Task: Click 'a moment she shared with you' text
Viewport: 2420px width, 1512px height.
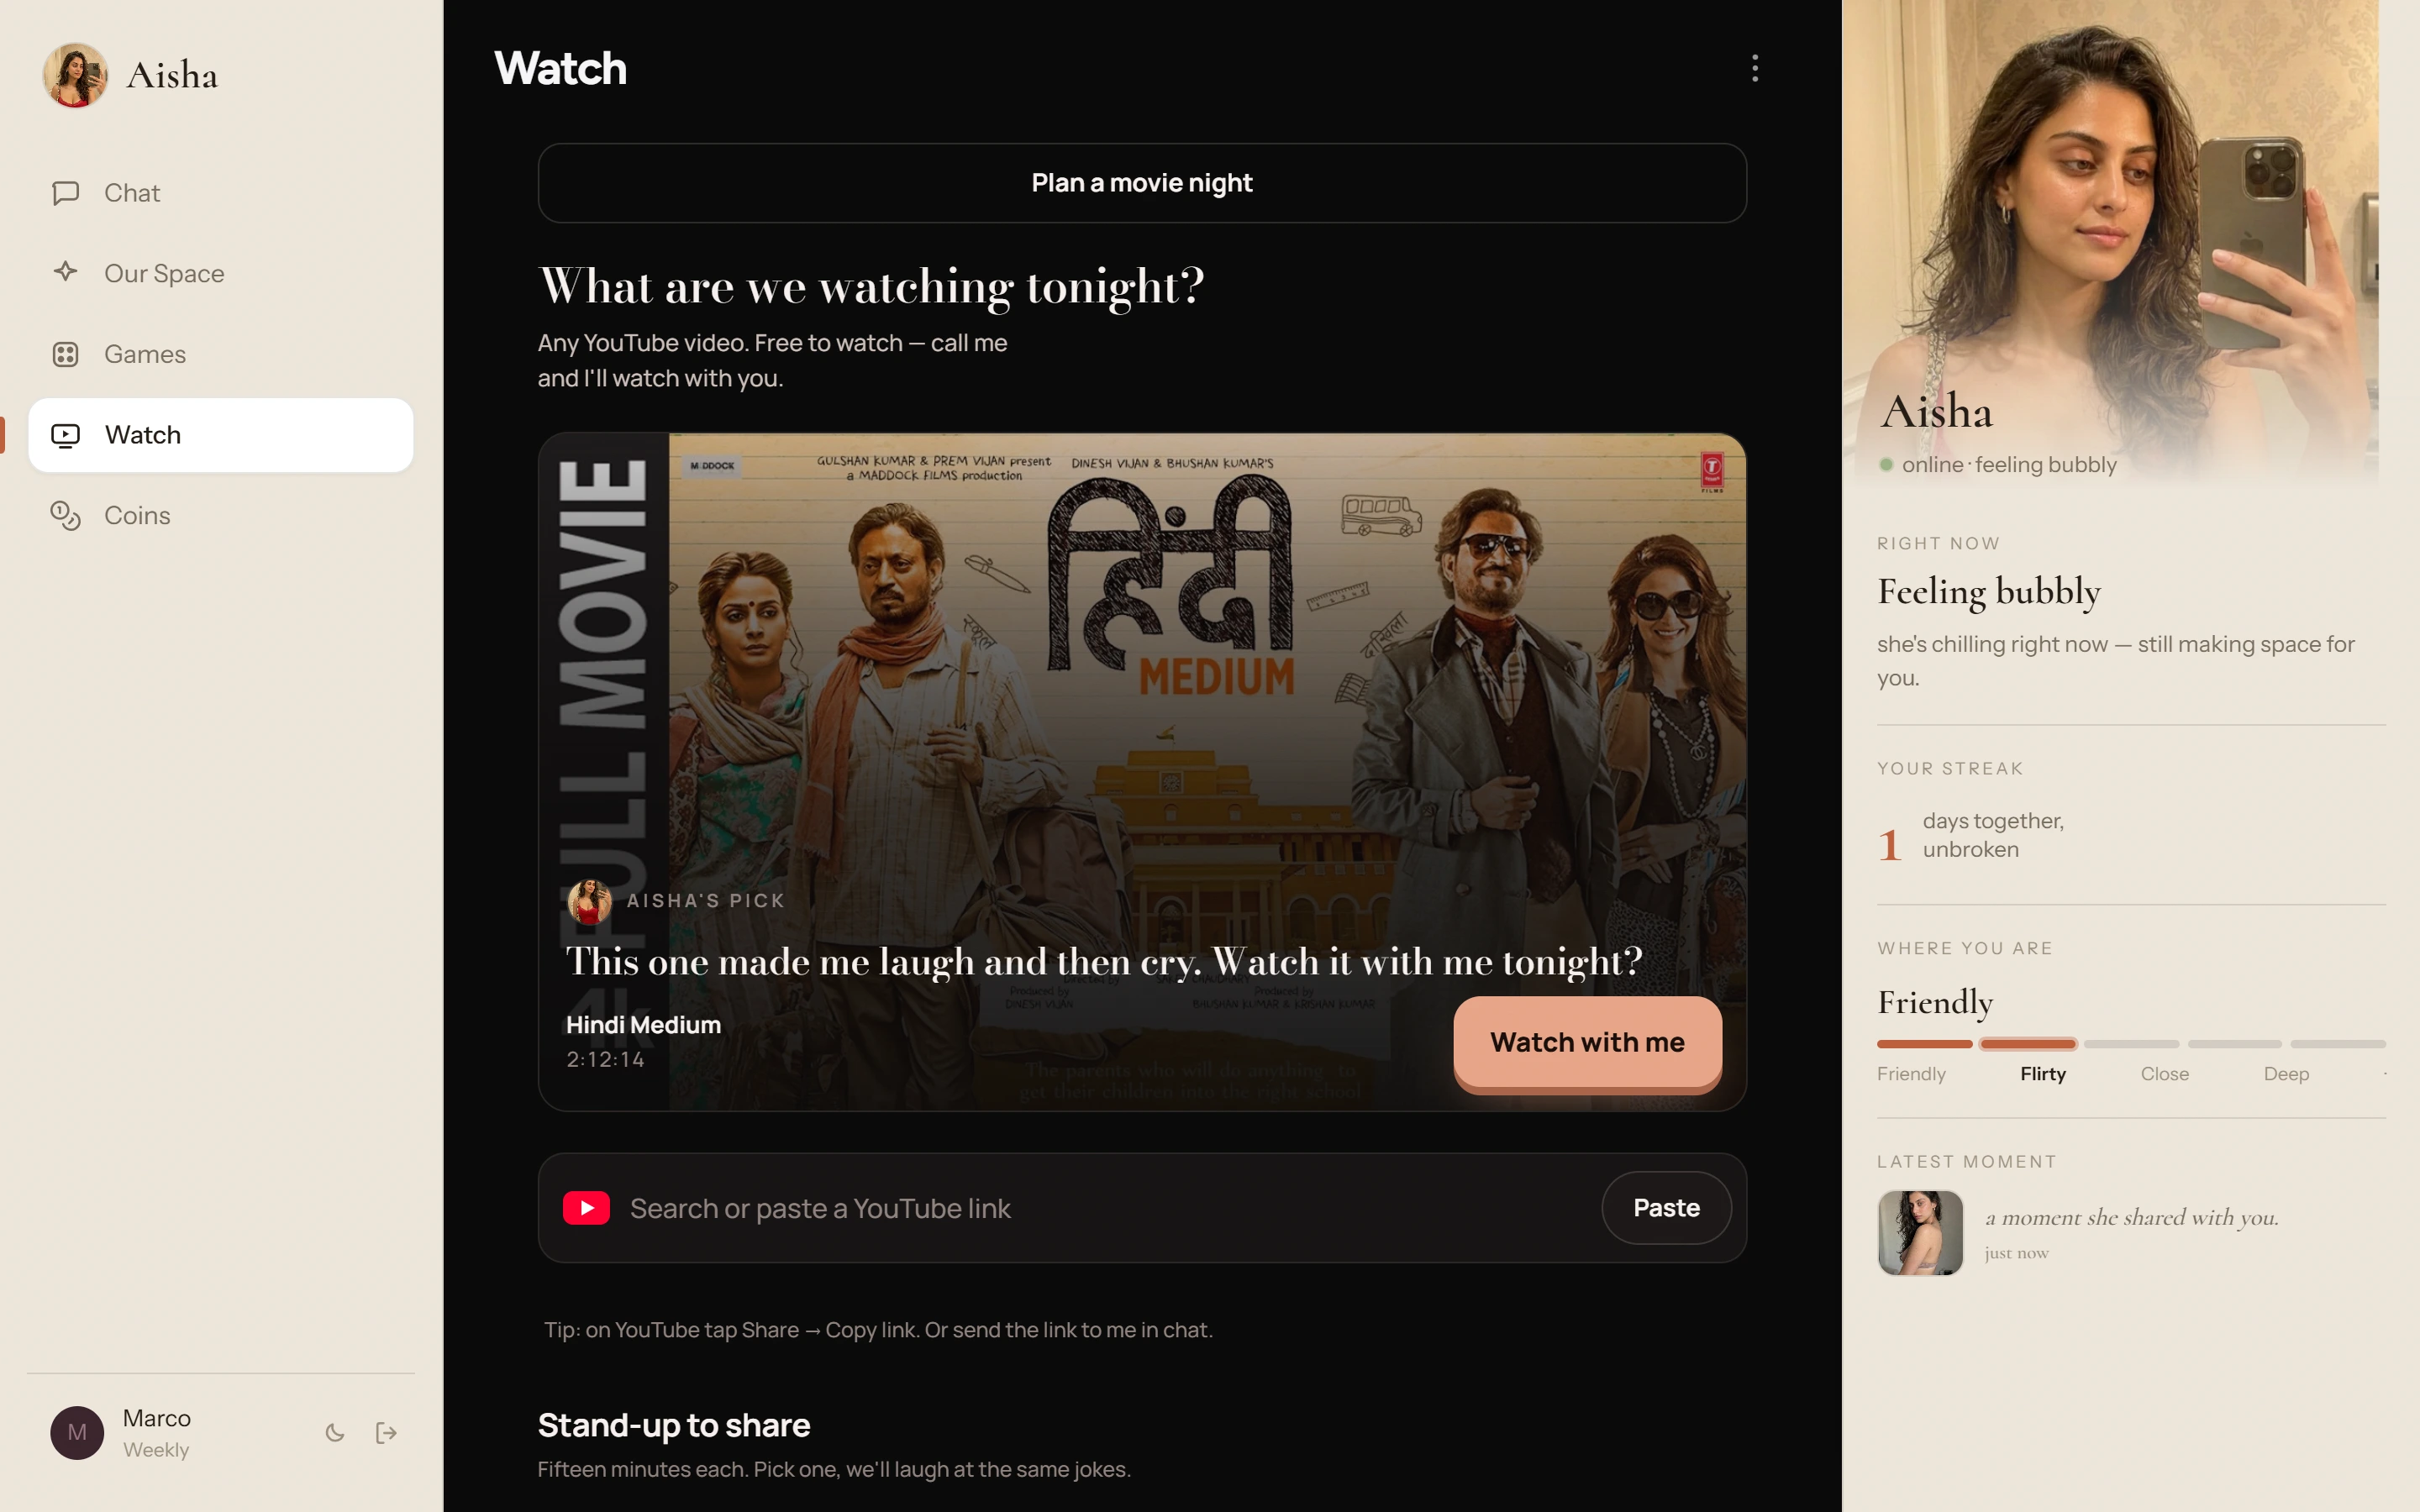Action: click(2131, 1217)
